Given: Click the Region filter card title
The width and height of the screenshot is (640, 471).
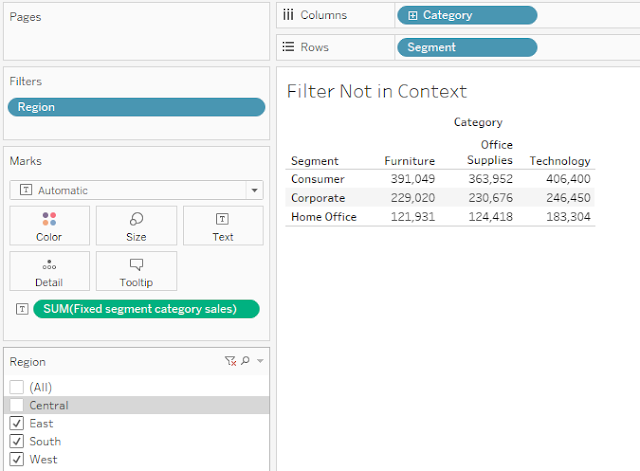Looking at the screenshot, I should (x=28, y=362).
